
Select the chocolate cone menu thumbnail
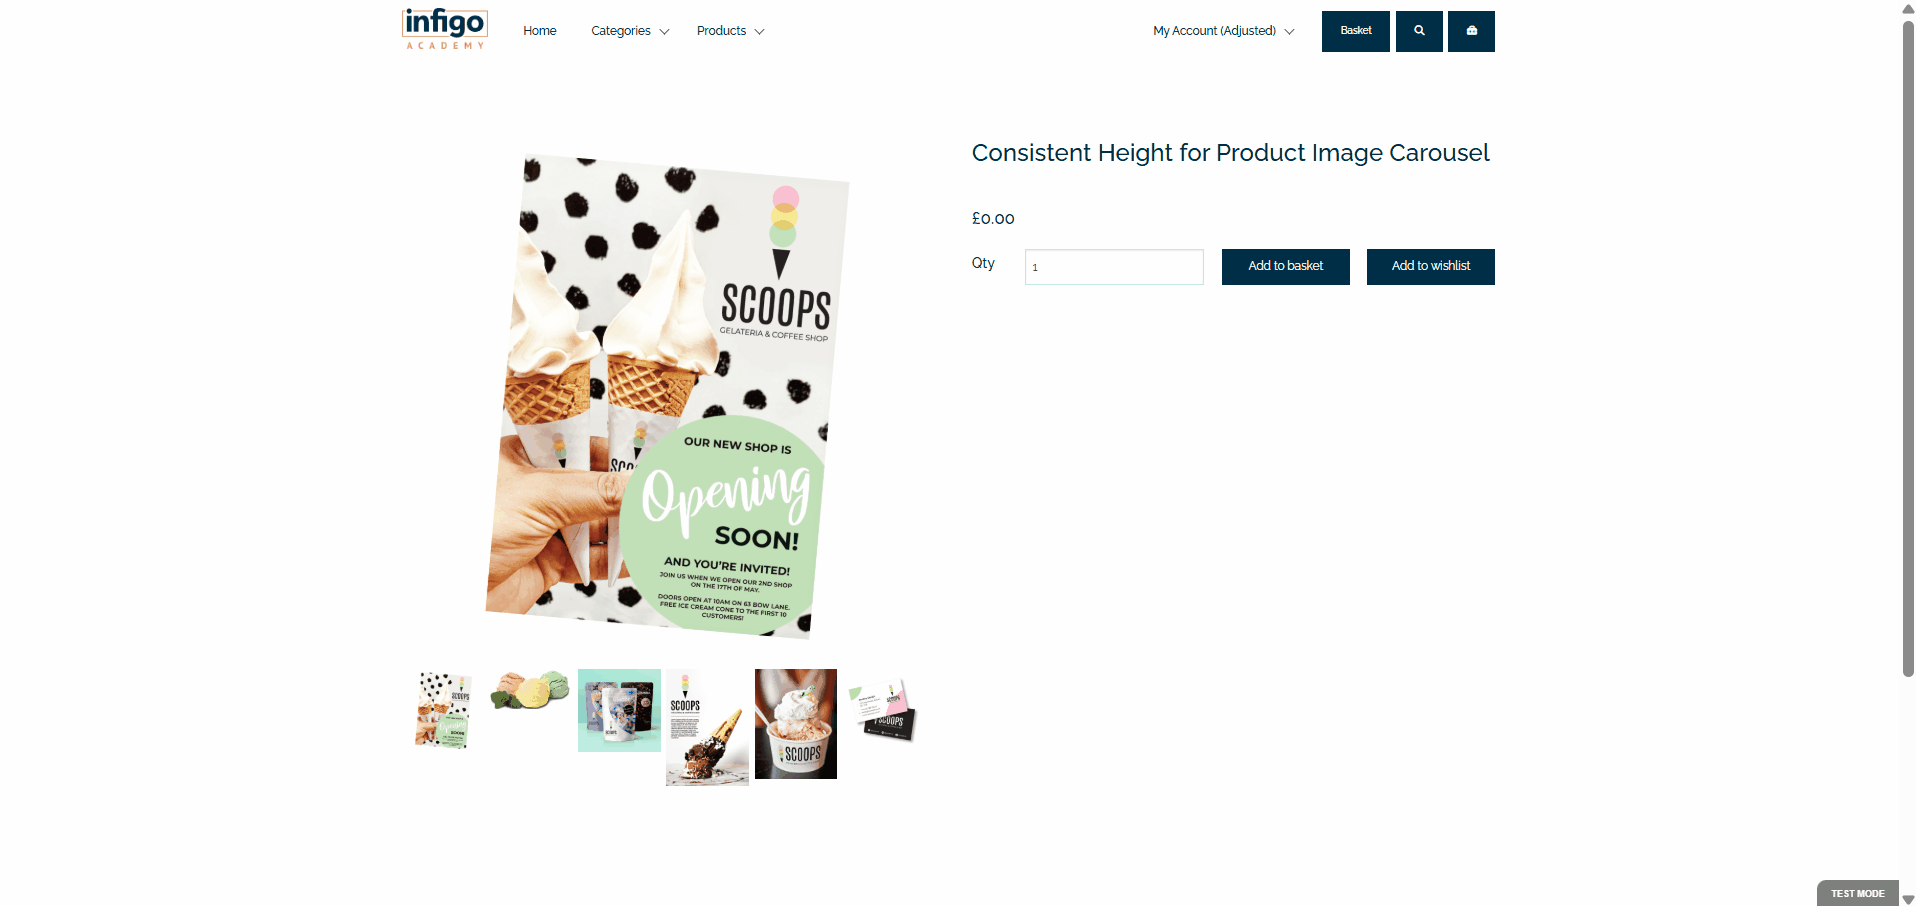[707, 727]
